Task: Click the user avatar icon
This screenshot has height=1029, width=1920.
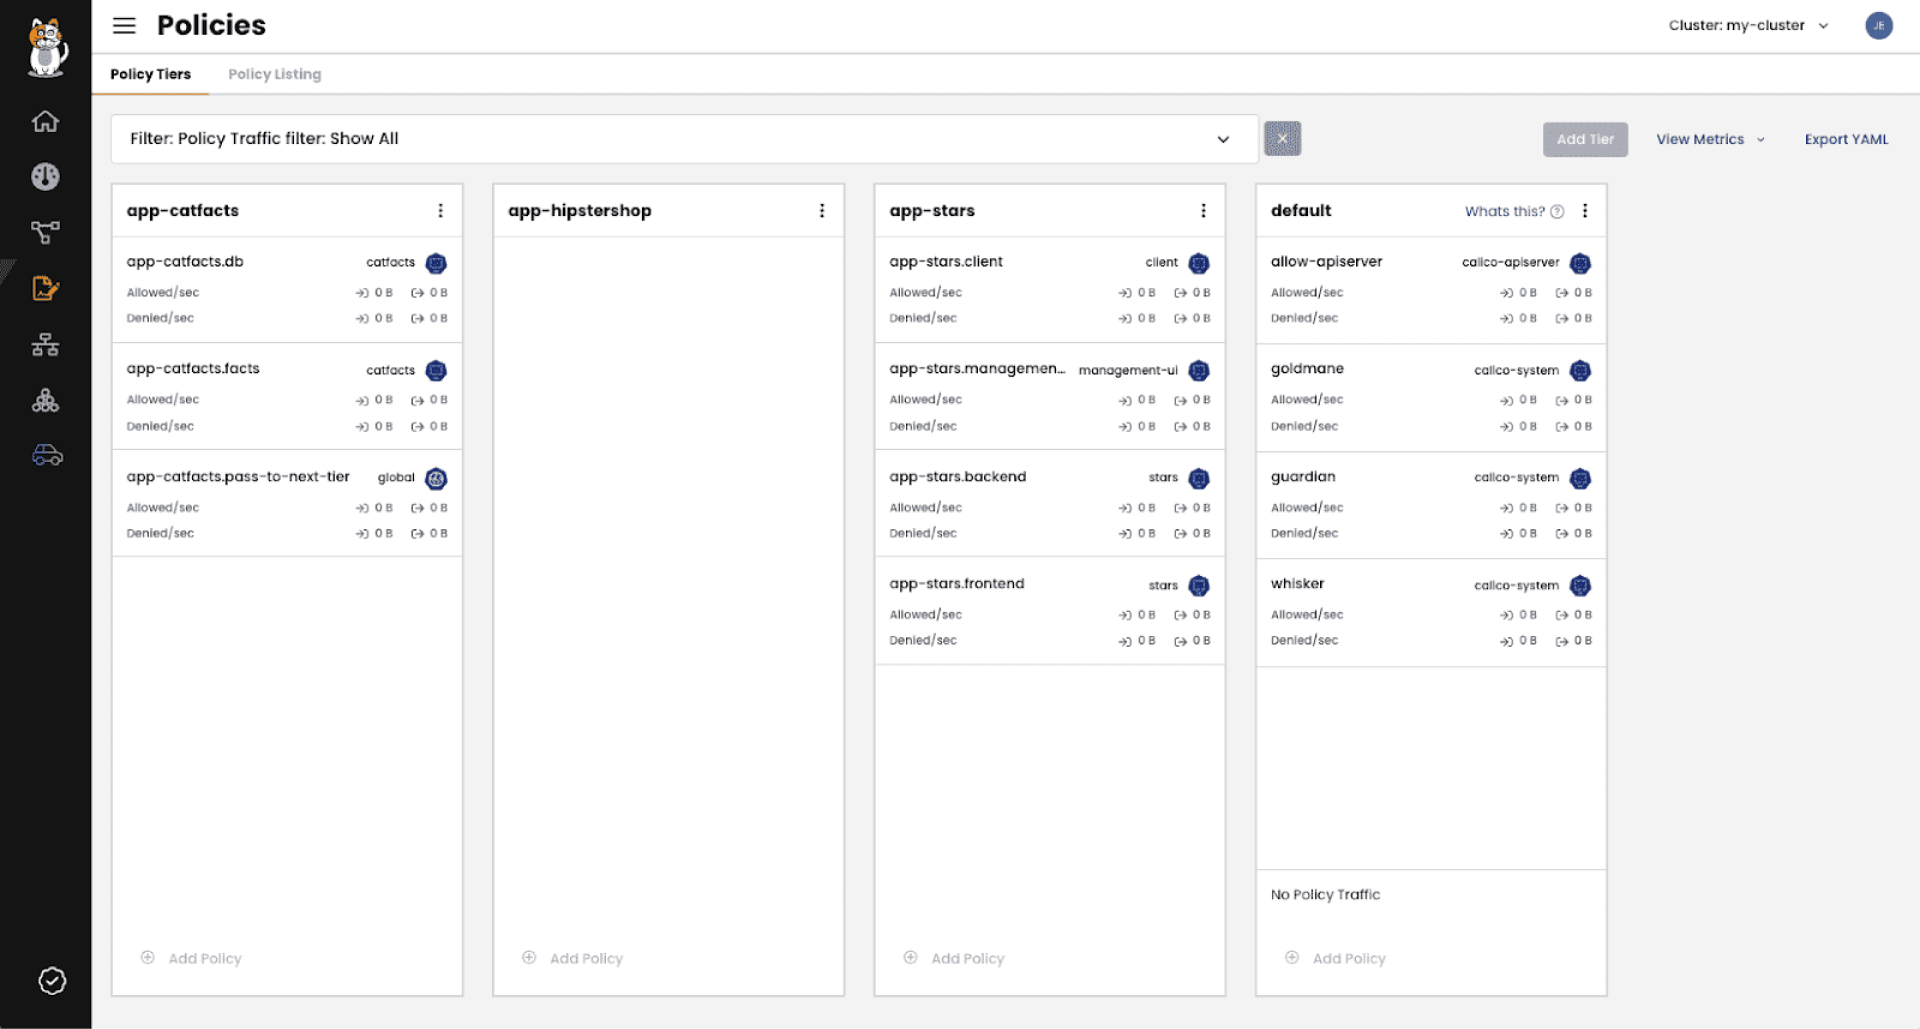Action: click(x=1878, y=26)
